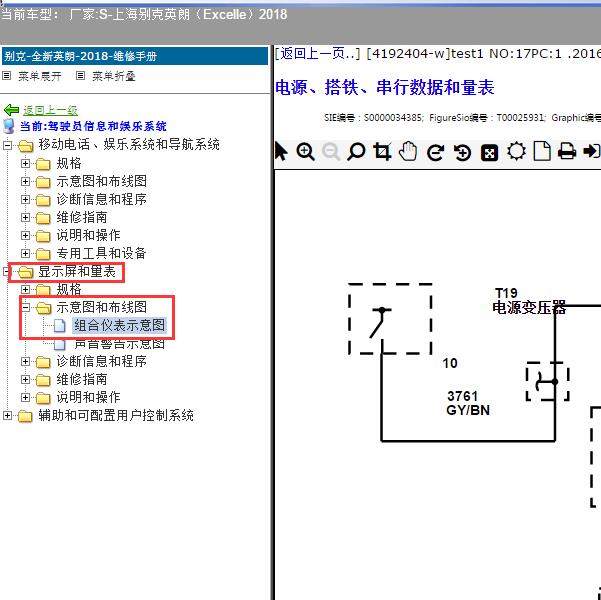Click the blank page document icon
This screenshot has height=600, width=601.
(x=542, y=151)
